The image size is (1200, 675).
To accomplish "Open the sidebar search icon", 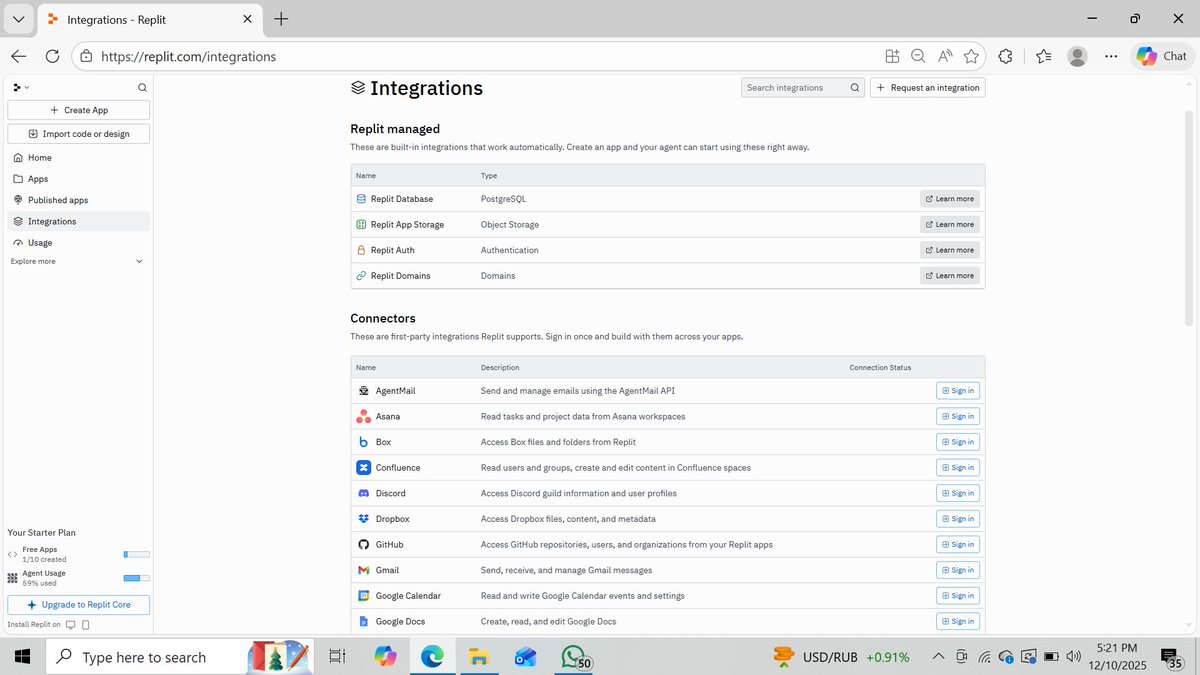I will click(142, 87).
